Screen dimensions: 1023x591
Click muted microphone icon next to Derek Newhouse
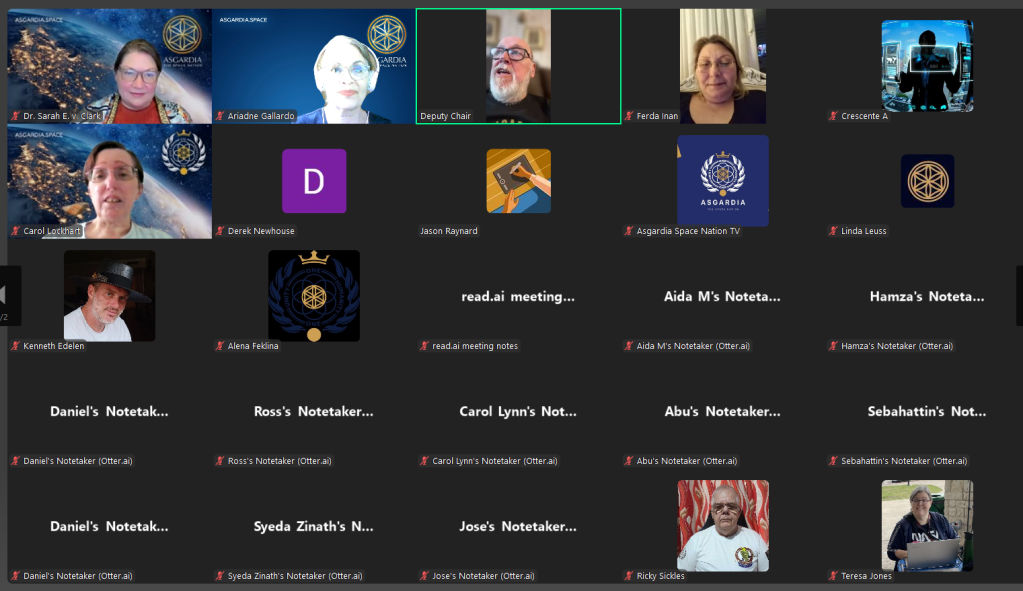coord(221,232)
